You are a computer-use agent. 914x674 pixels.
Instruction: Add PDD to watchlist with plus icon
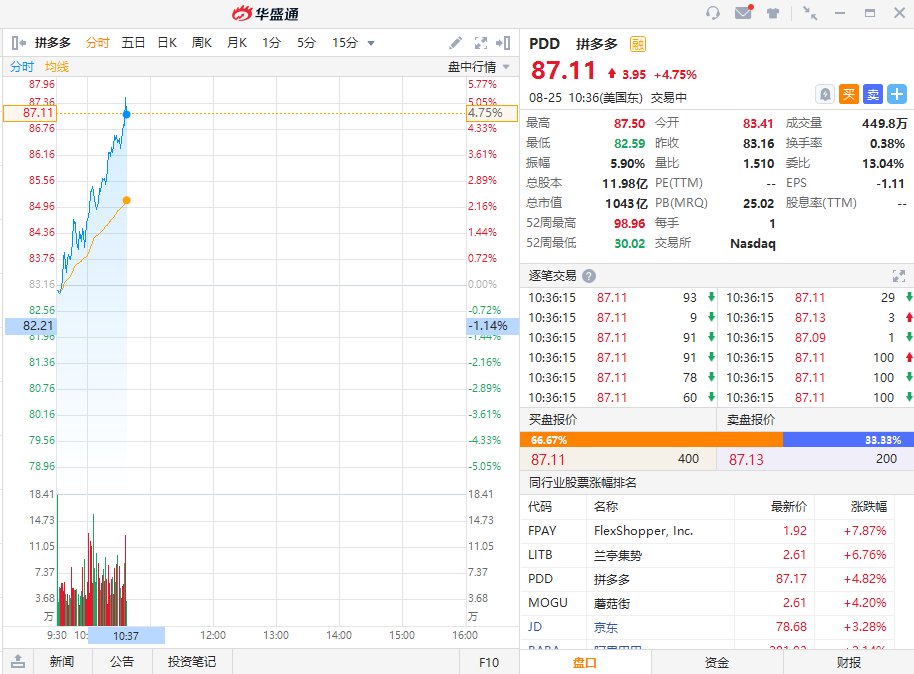(x=897, y=94)
